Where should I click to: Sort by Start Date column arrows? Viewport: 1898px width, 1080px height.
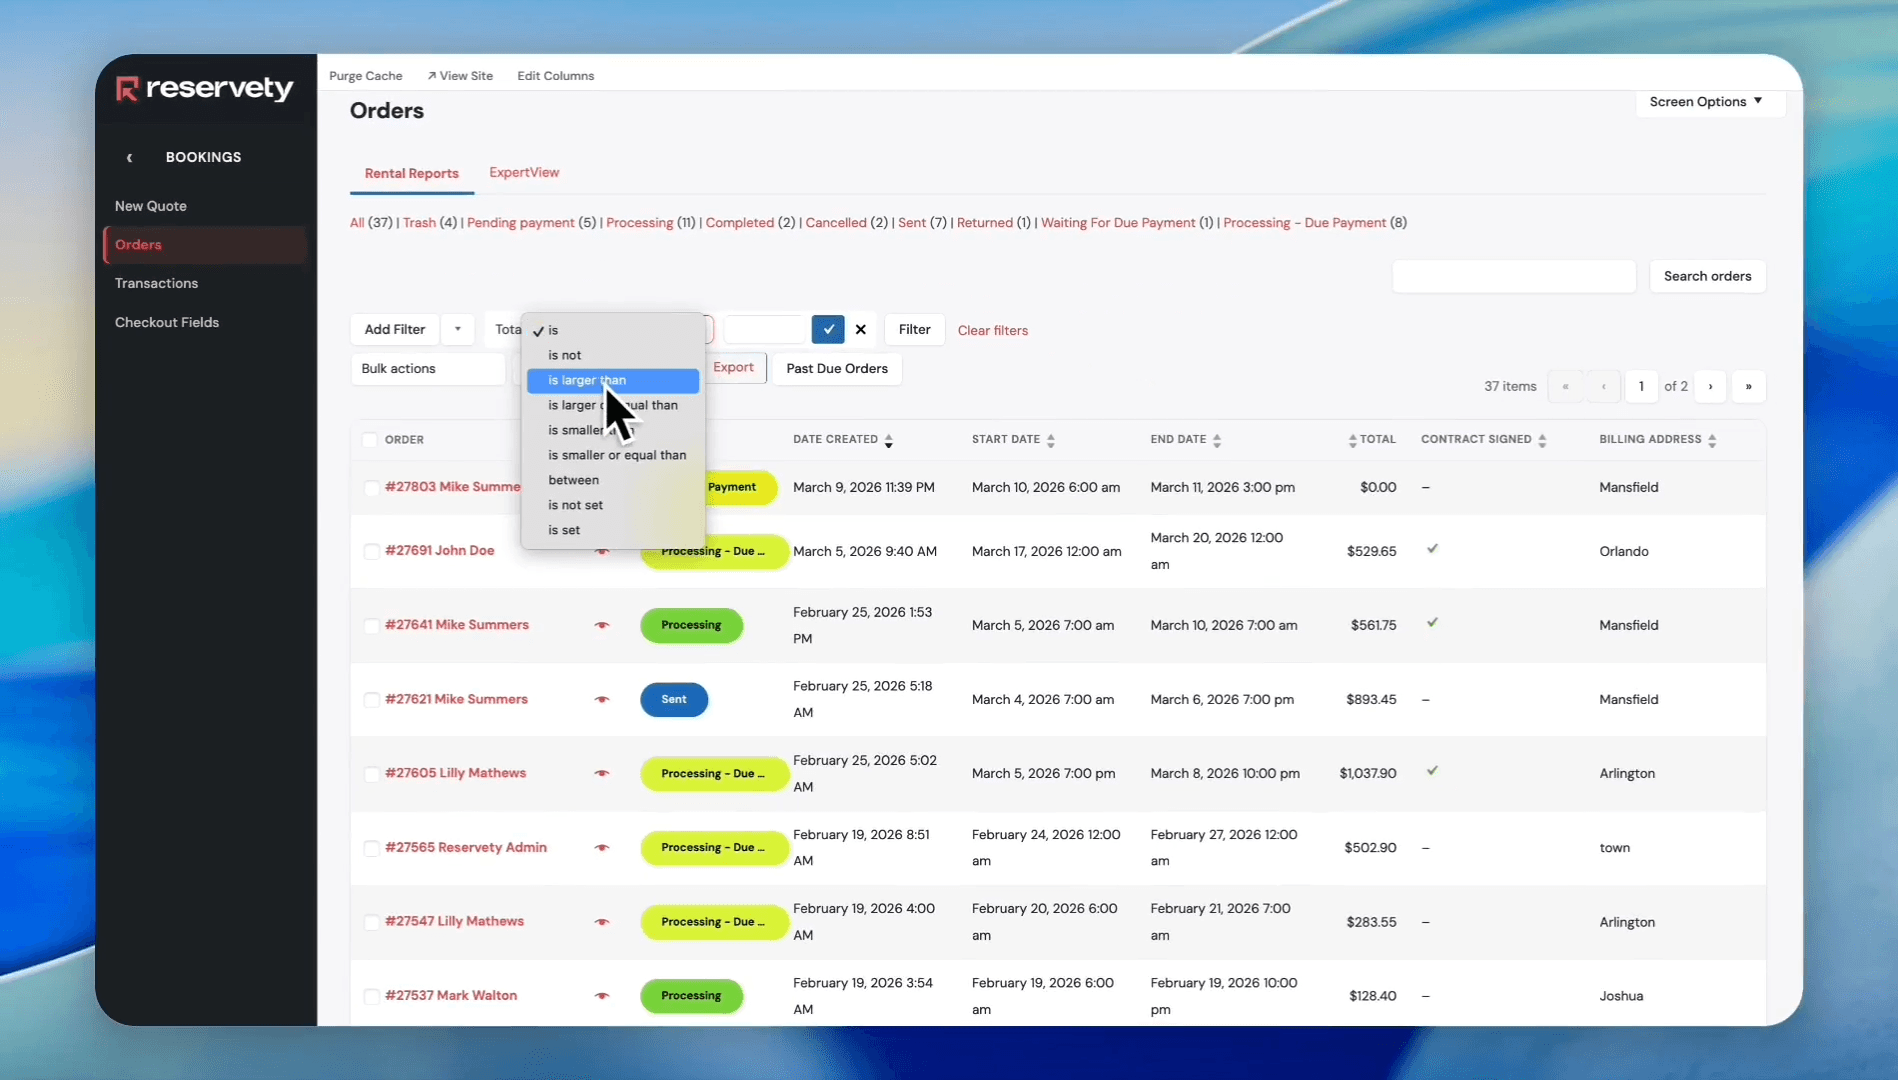click(1051, 440)
